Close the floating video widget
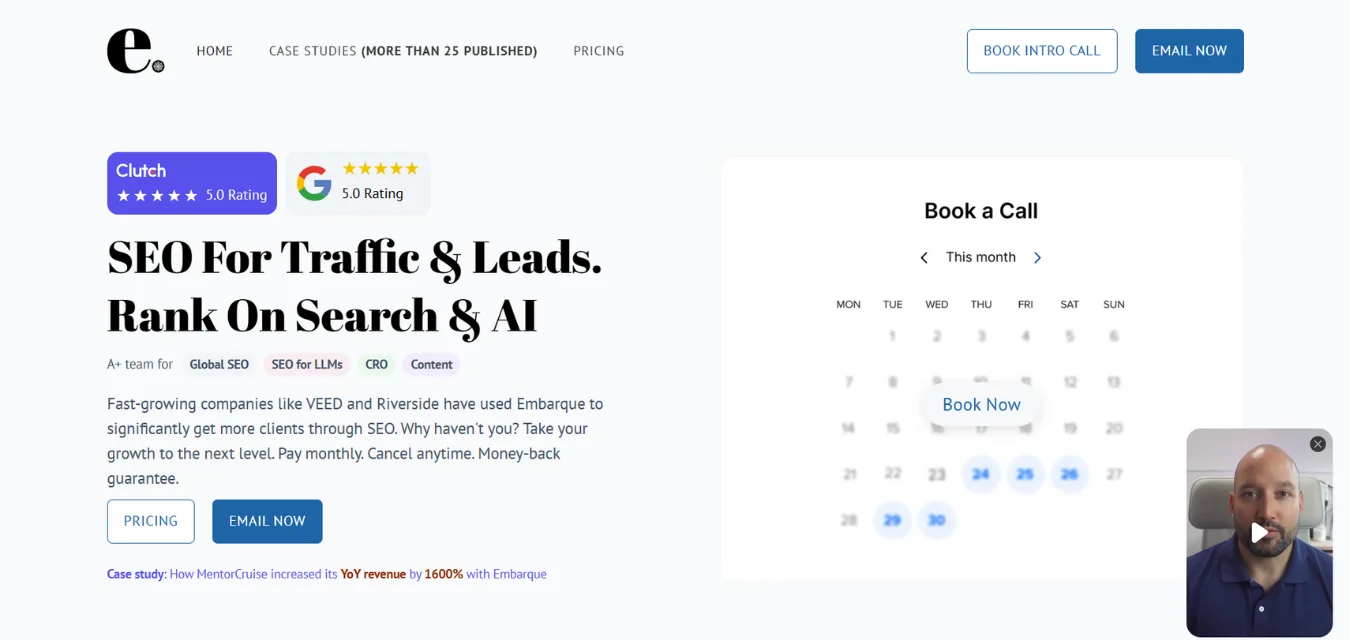This screenshot has width=1350, height=640. point(1317,444)
